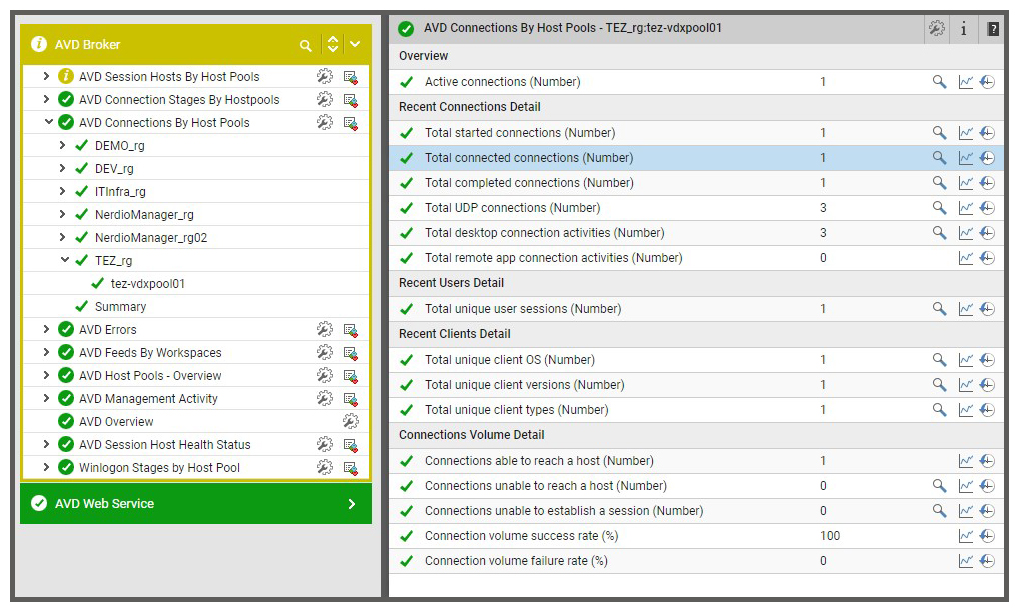Select the Connection volume success rate measure
This screenshot has width=1019, height=612.
[521, 536]
